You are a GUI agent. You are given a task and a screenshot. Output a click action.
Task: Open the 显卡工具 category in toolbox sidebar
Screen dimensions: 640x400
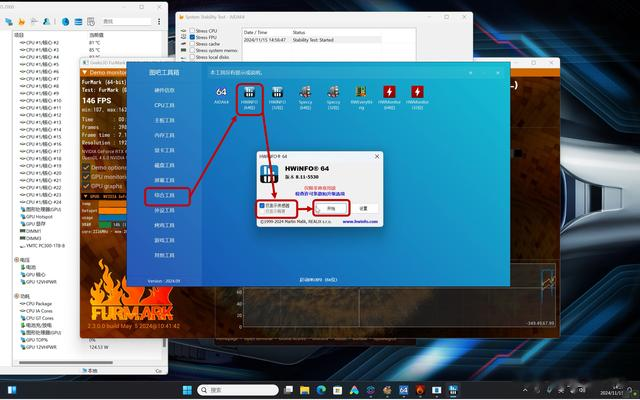click(164, 150)
